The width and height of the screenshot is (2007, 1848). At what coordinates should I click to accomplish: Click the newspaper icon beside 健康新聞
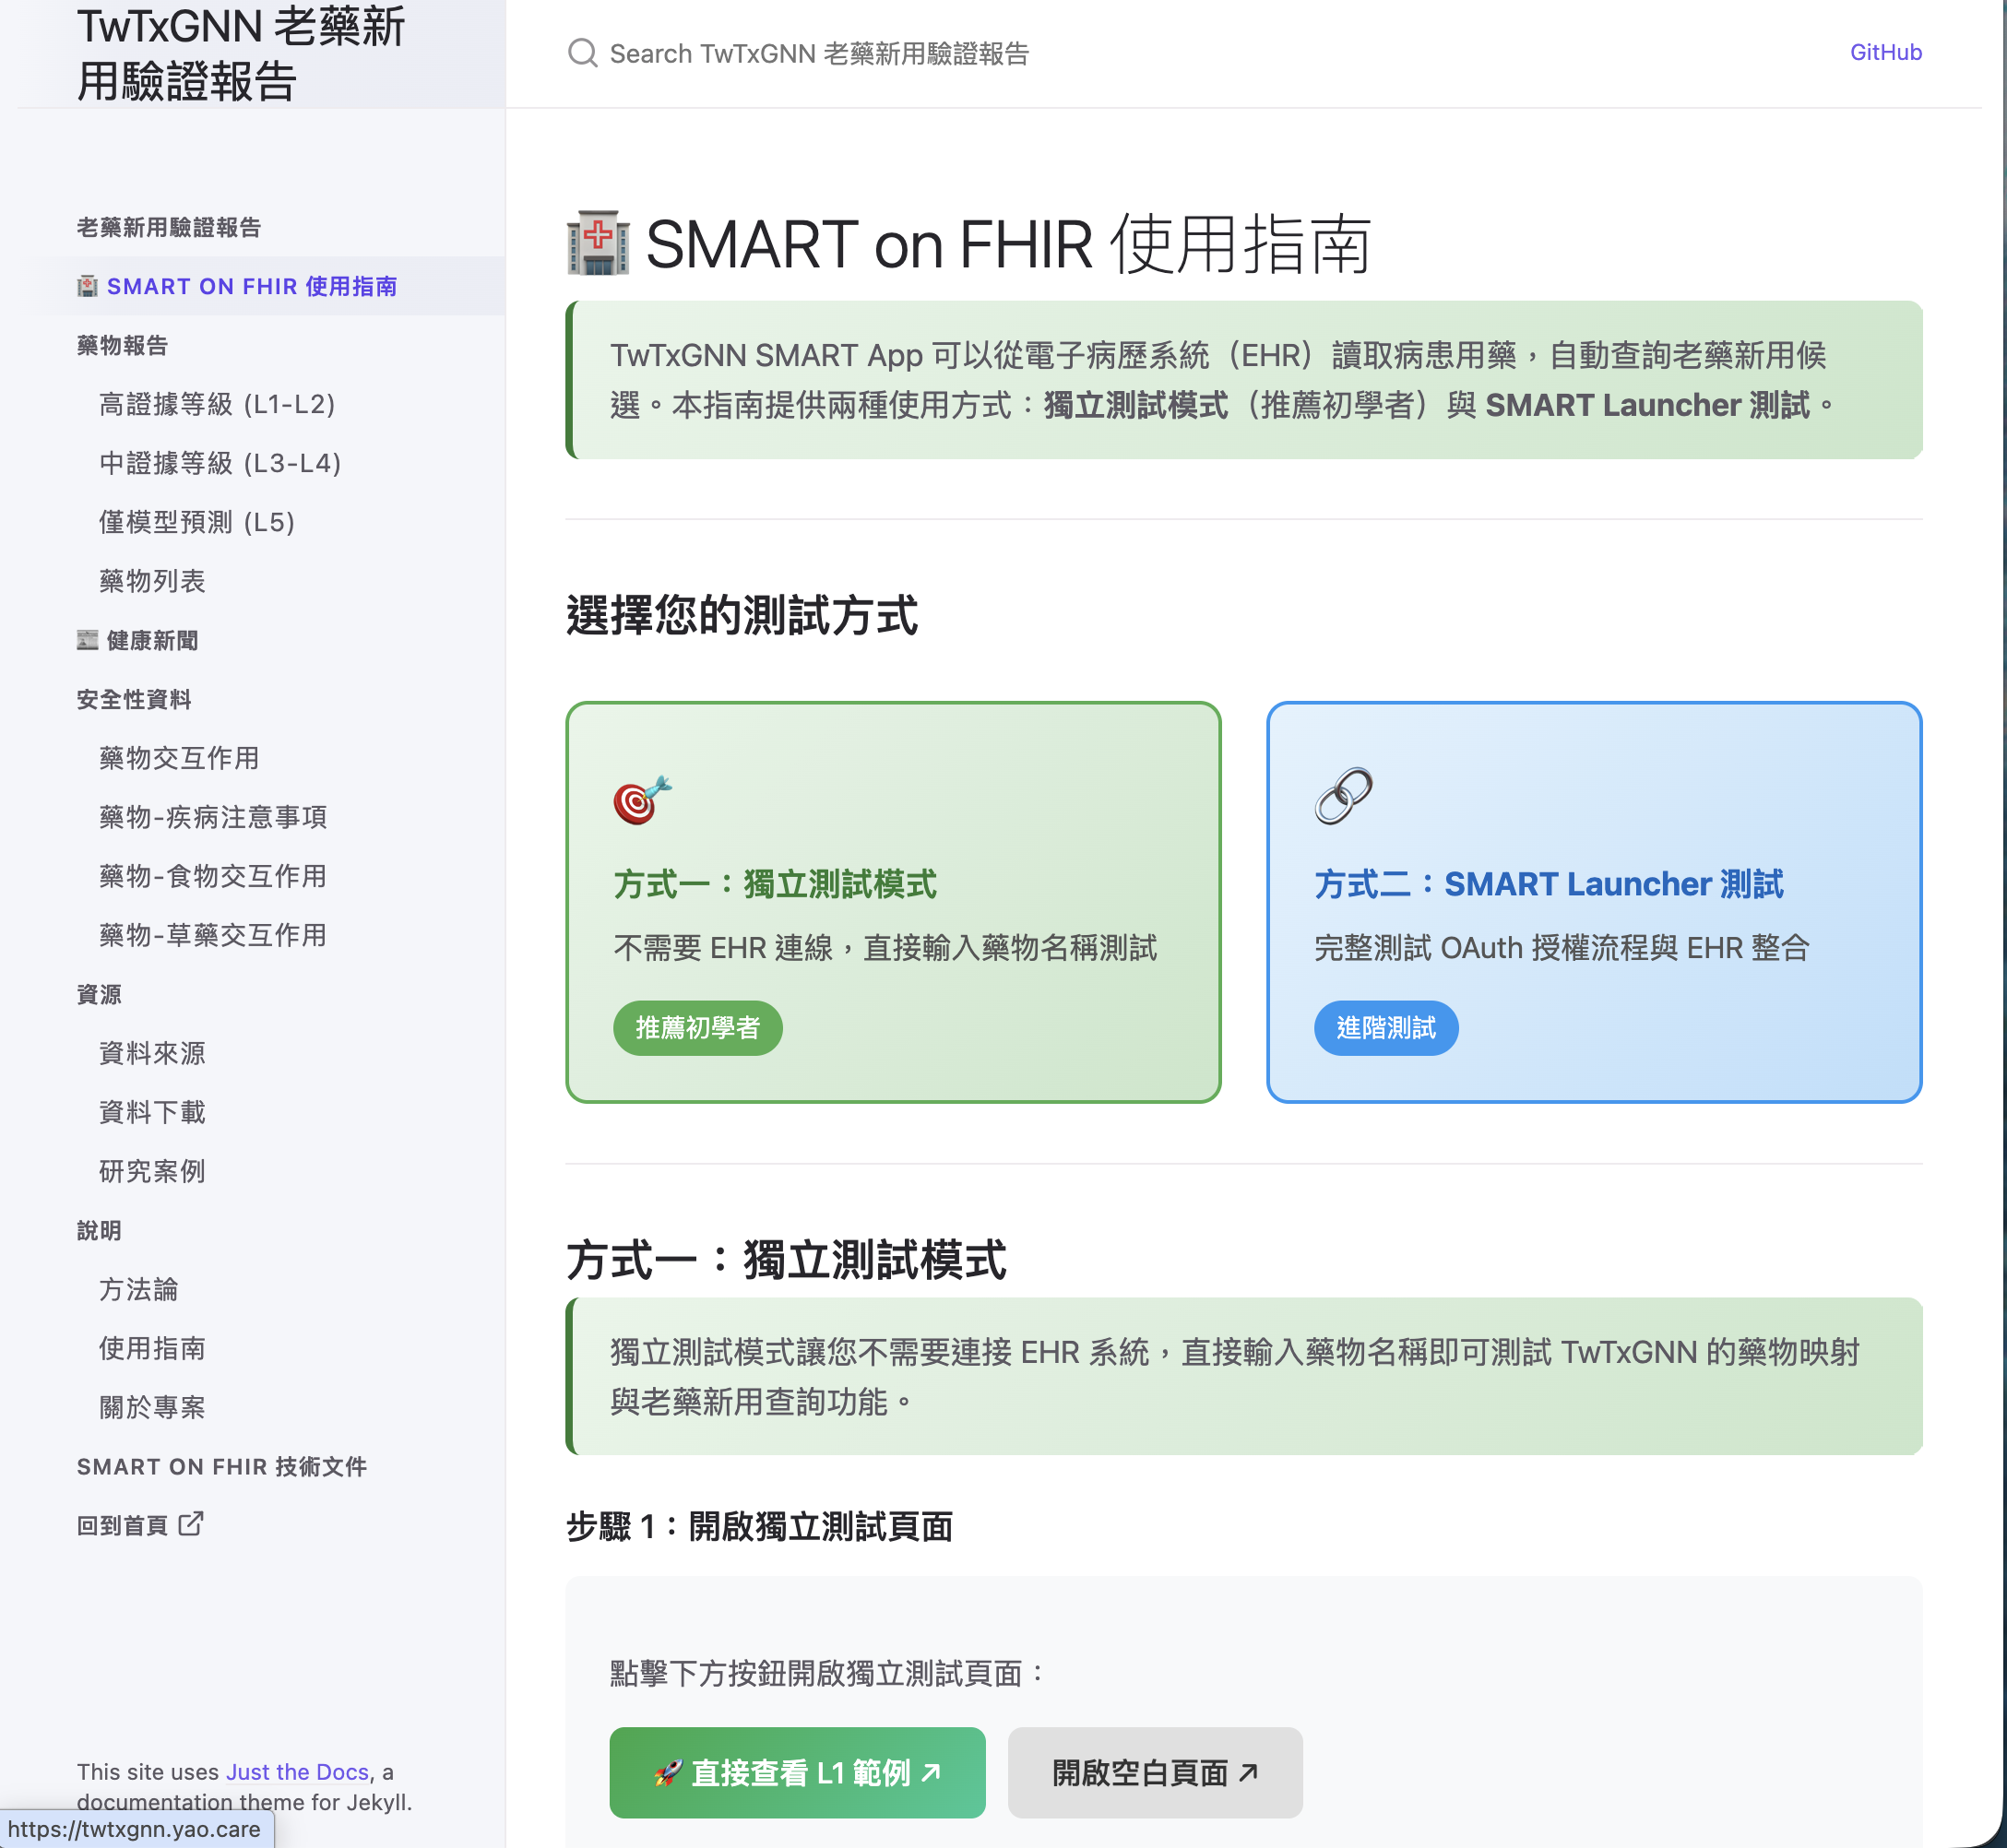coord(86,640)
